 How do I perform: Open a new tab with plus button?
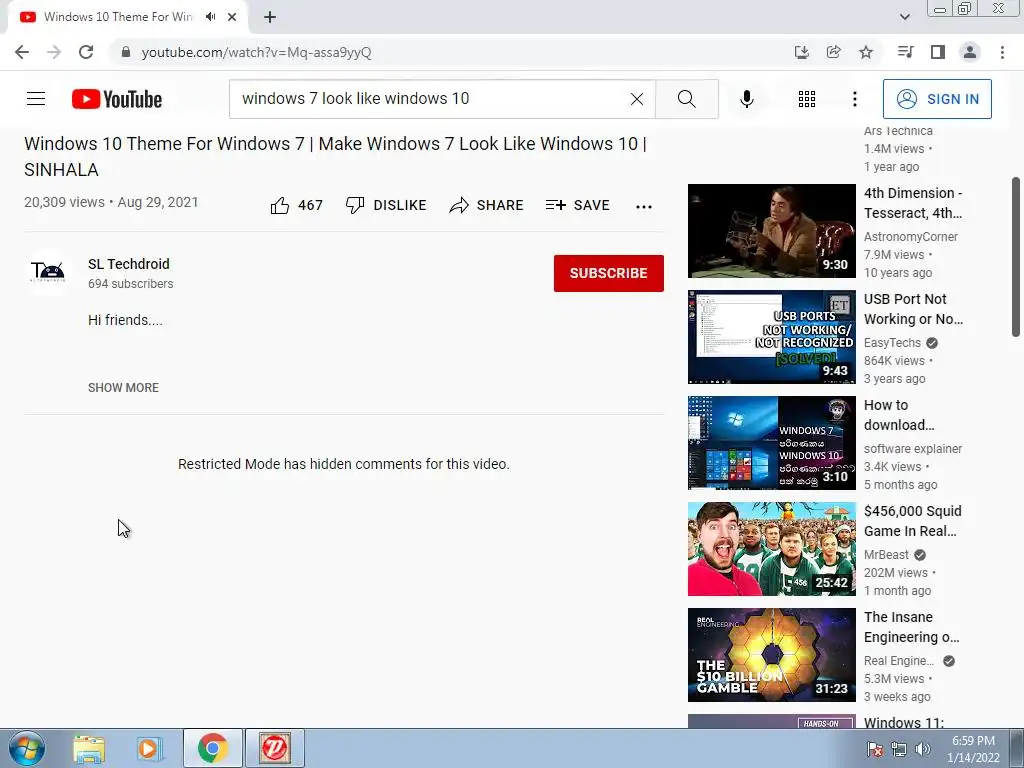tap(270, 17)
